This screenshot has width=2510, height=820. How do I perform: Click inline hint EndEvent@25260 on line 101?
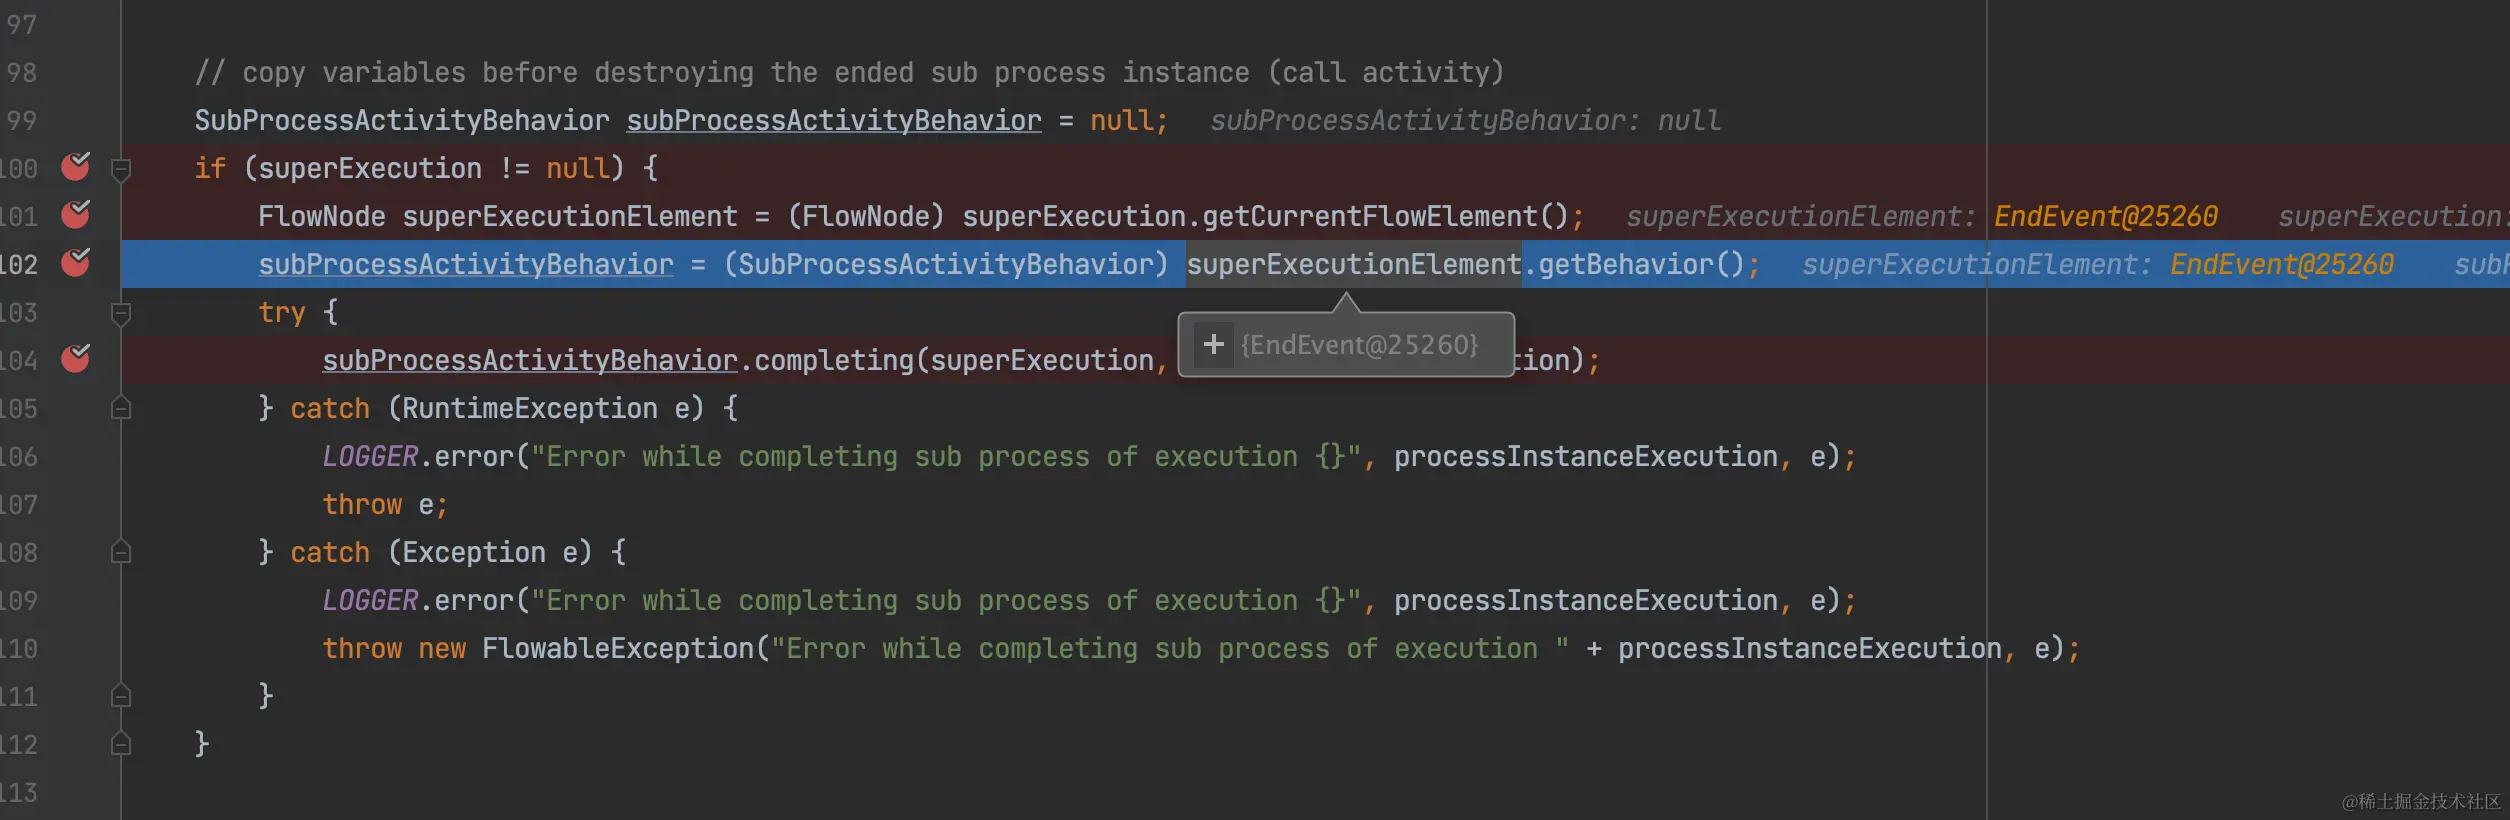(2105, 217)
